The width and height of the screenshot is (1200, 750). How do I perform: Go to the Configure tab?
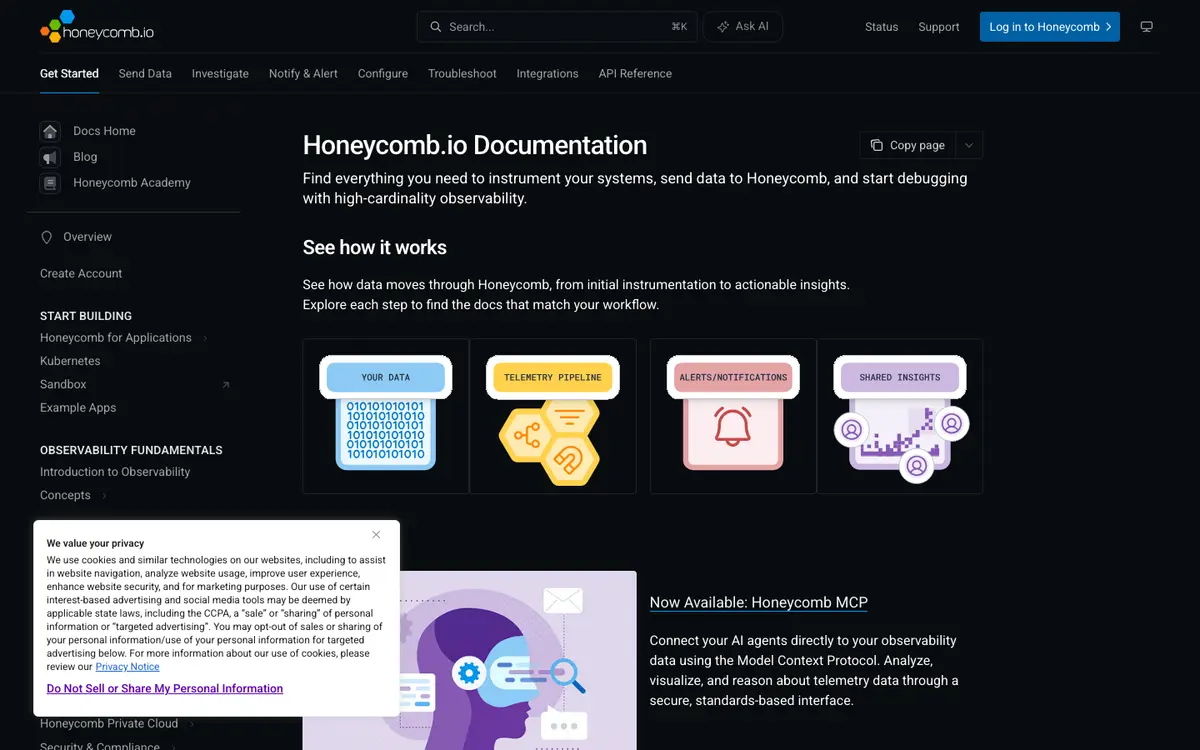383,74
